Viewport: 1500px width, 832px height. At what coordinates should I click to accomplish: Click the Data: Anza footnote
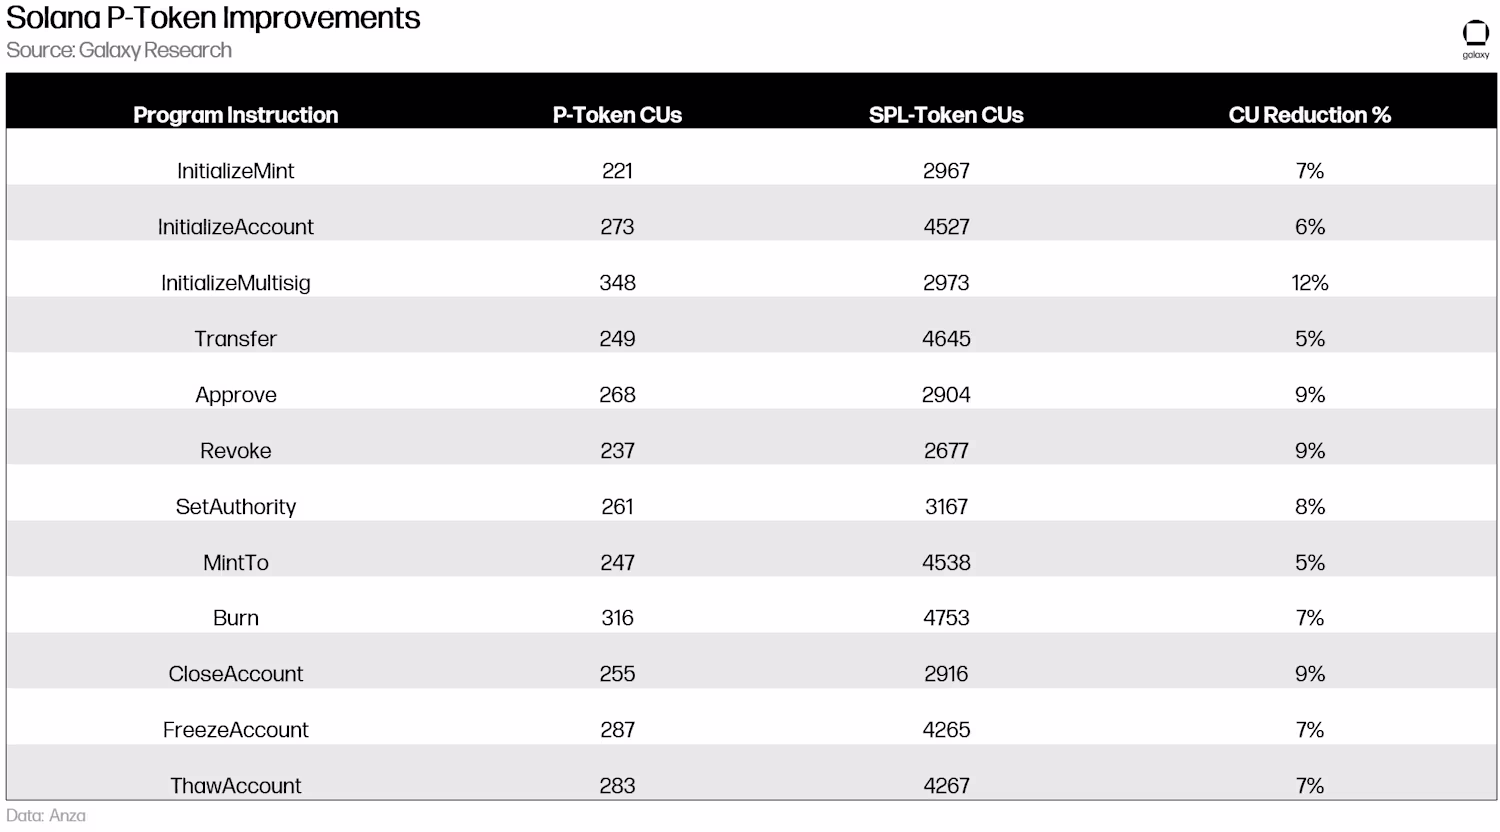(x=46, y=816)
